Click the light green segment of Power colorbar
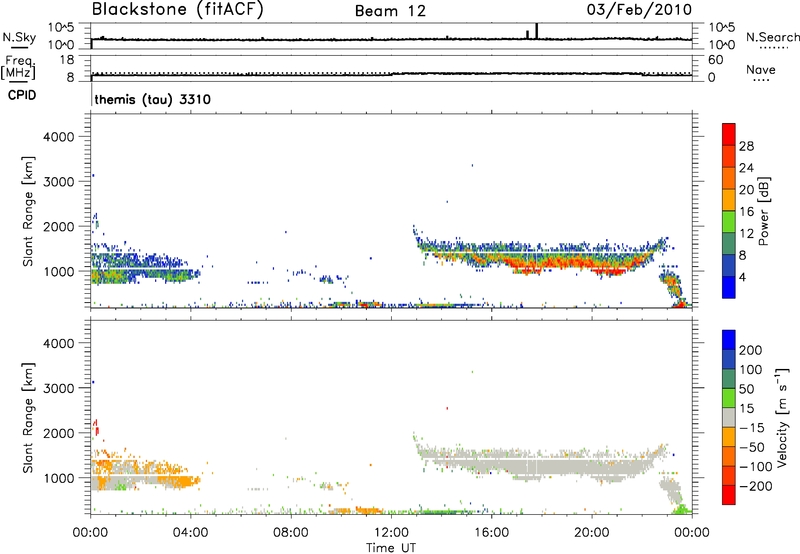 729,221
